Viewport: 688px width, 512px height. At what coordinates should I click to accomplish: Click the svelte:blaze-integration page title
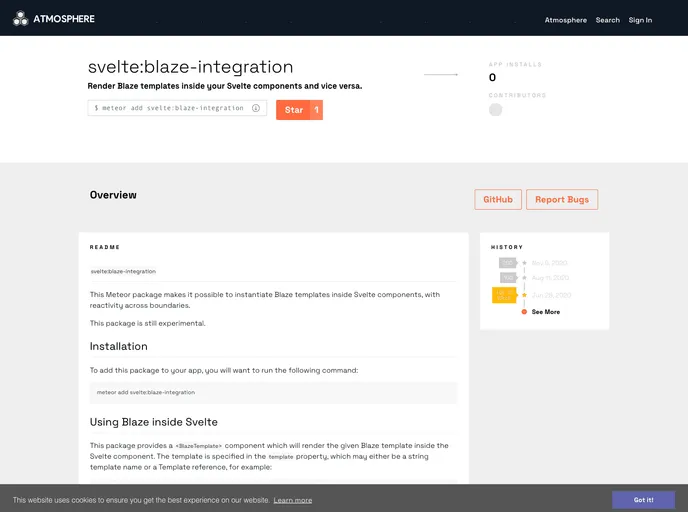click(x=190, y=67)
